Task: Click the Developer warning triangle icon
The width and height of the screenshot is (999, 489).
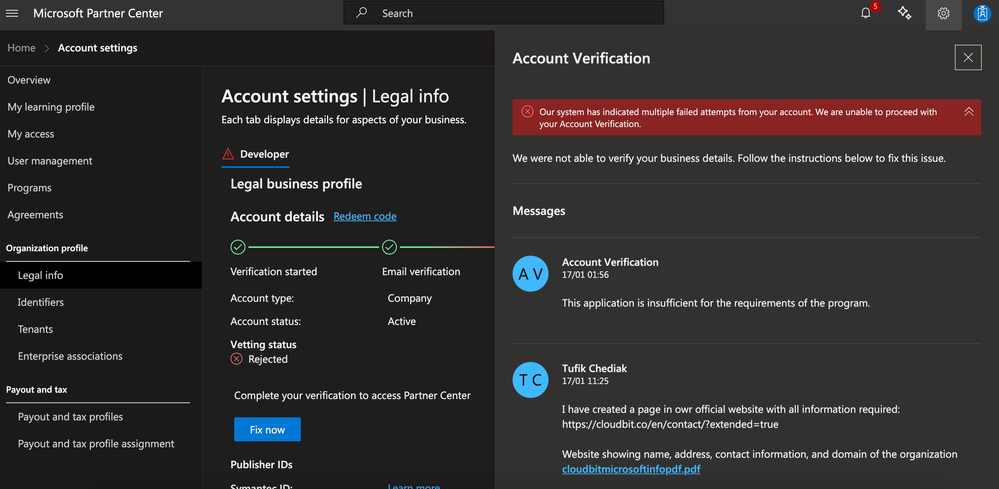Action: [x=228, y=154]
